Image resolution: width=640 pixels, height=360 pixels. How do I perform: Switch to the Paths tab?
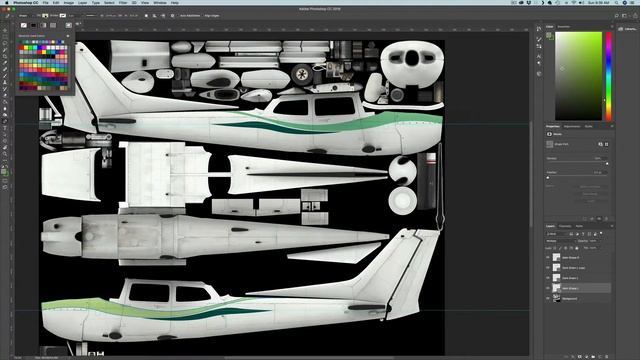point(579,226)
